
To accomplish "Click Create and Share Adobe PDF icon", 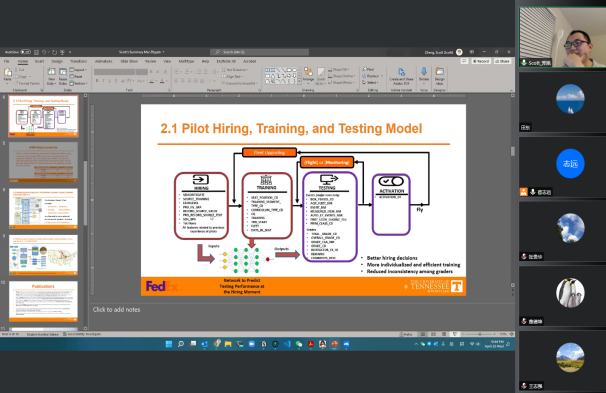I will tap(402, 76).
